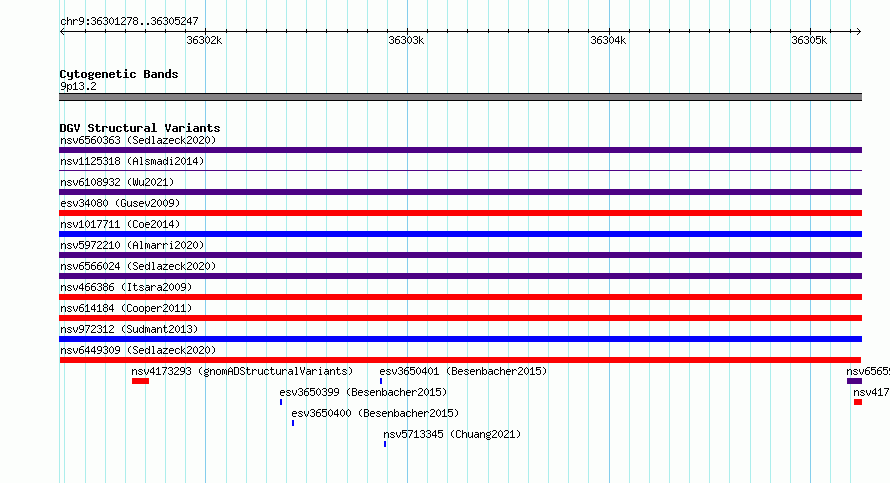The width and height of the screenshot is (890, 483).
Task: Select the small red nsv417 bar at right
Action: coord(858,402)
